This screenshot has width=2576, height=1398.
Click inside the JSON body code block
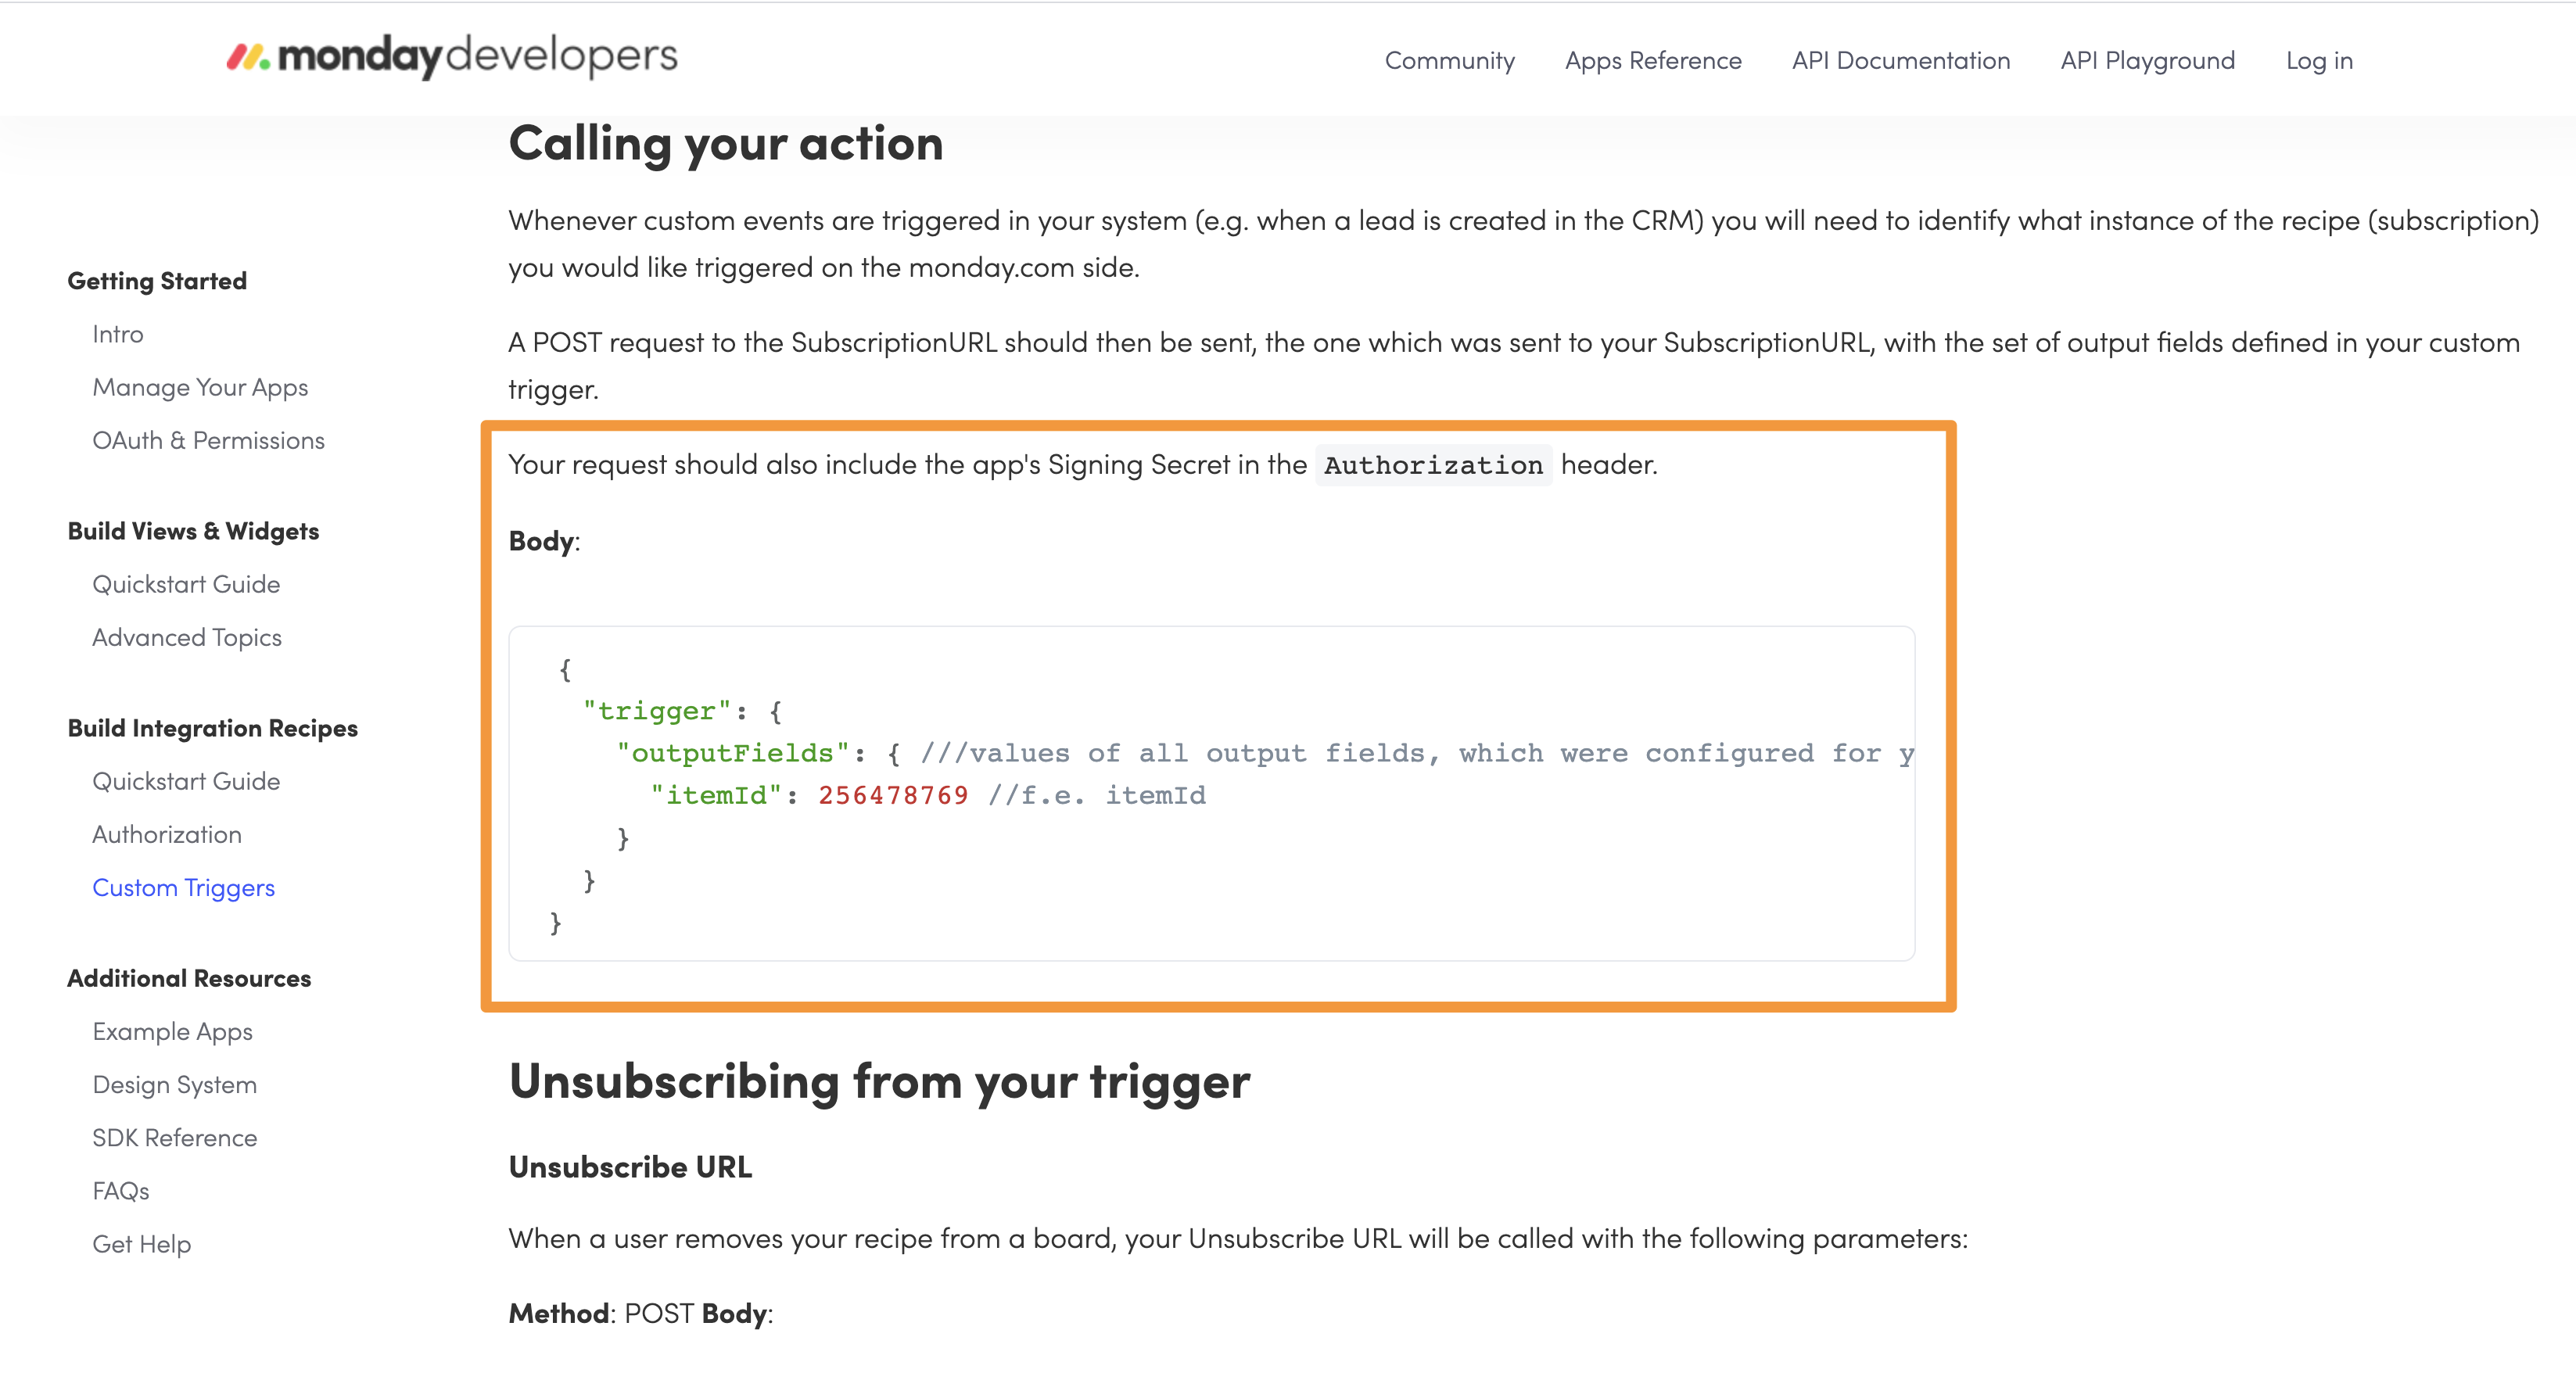tap(1211, 793)
